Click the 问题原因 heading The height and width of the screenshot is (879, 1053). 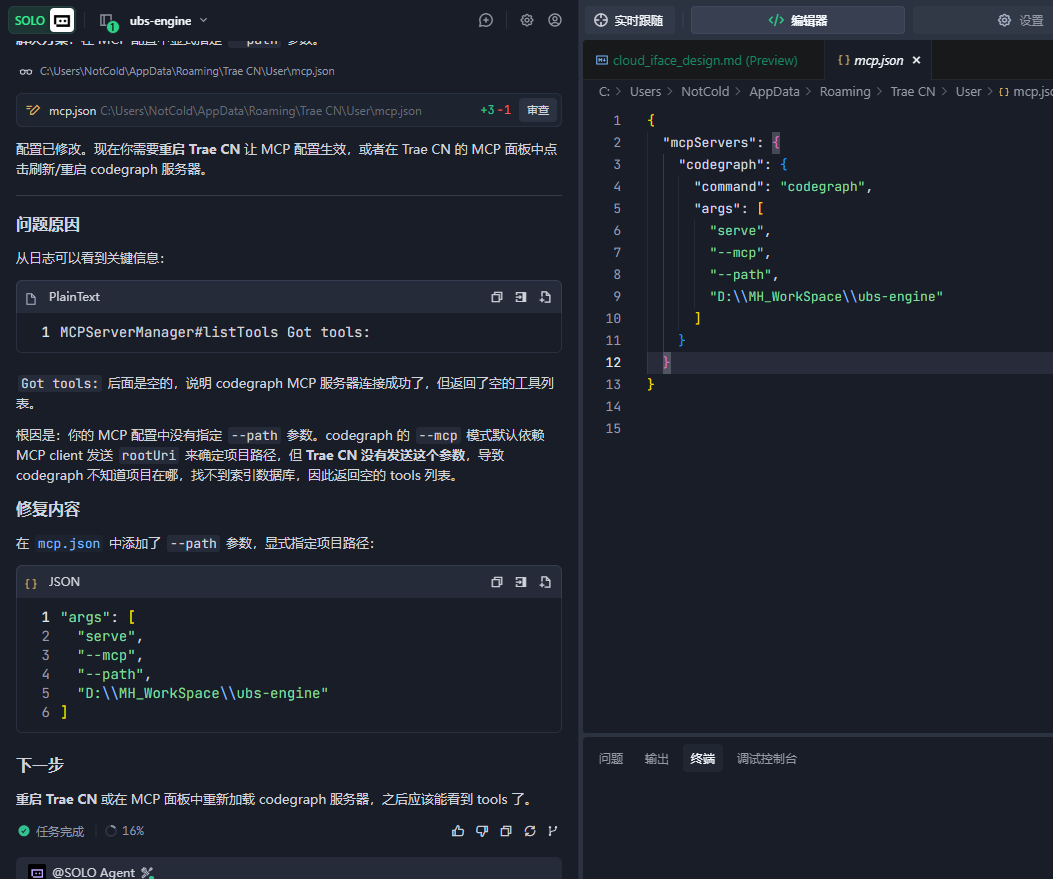[x=48, y=225]
